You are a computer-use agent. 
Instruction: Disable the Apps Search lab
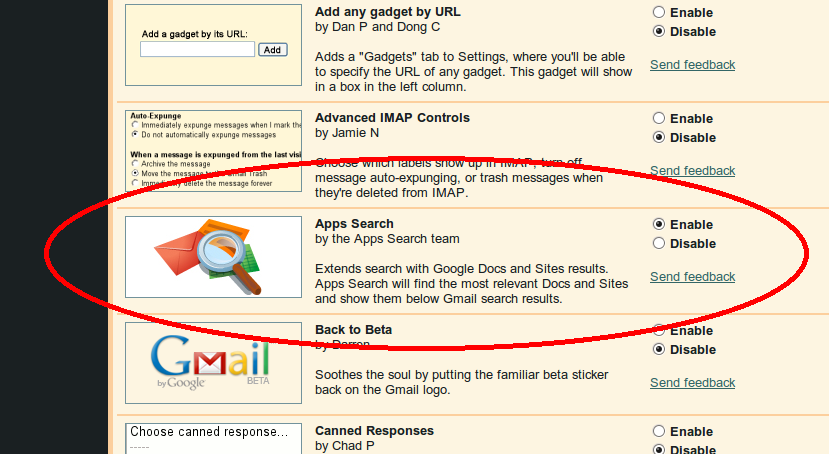coord(658,244)
